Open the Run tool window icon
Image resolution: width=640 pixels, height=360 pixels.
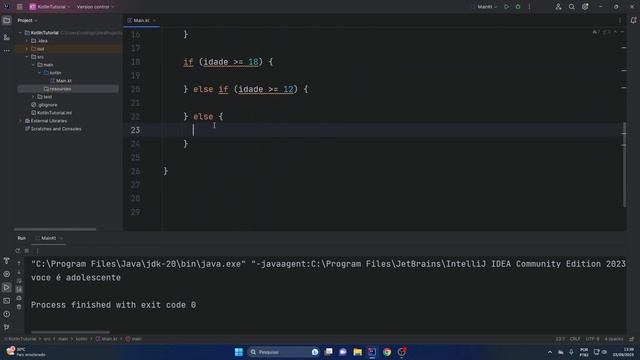(7, 287)
